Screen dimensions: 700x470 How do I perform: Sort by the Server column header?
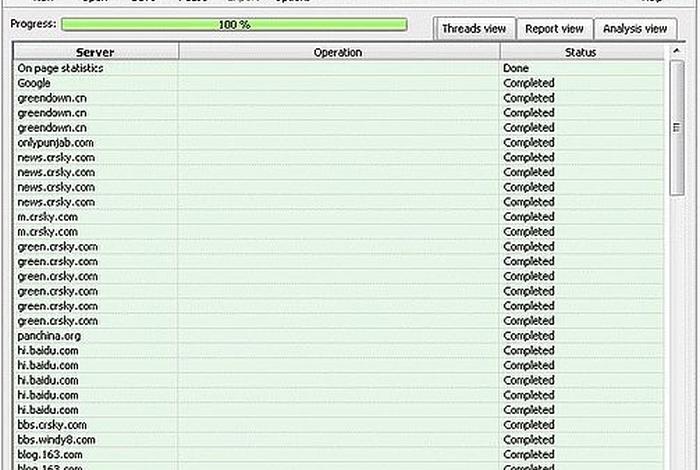coord(96,52)
